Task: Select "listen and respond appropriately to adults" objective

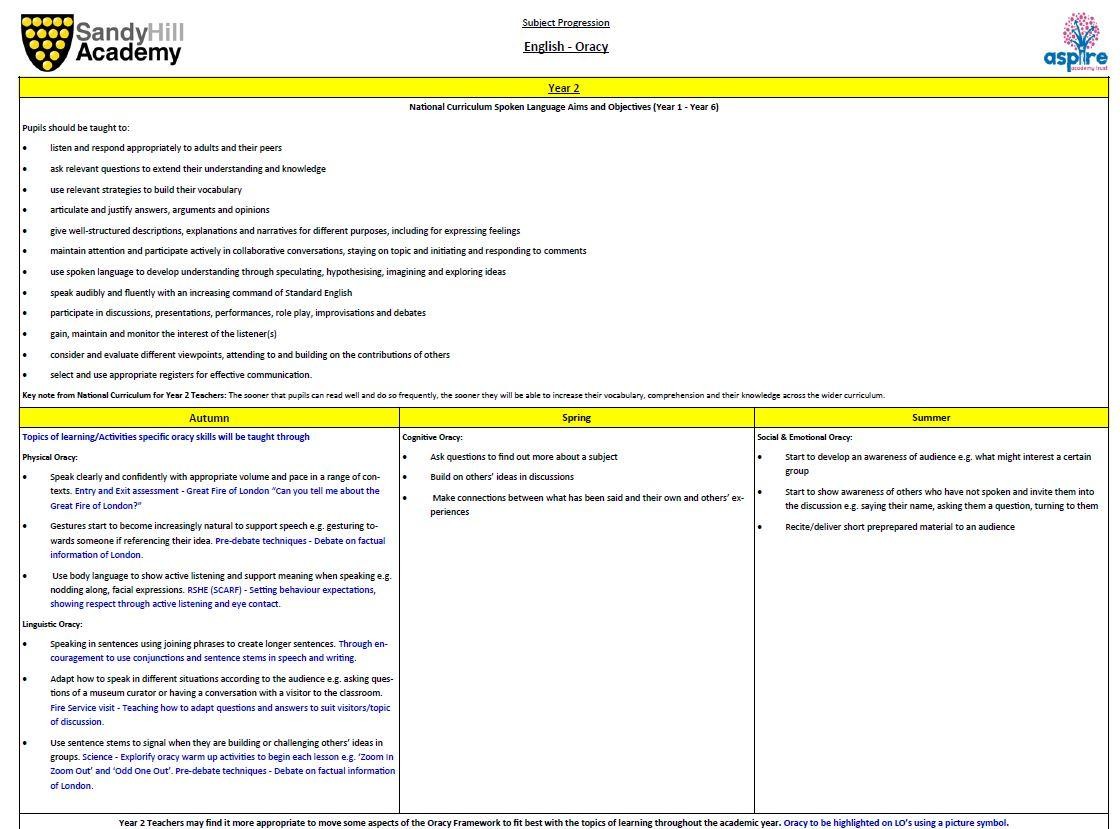Action: [166, 148]
